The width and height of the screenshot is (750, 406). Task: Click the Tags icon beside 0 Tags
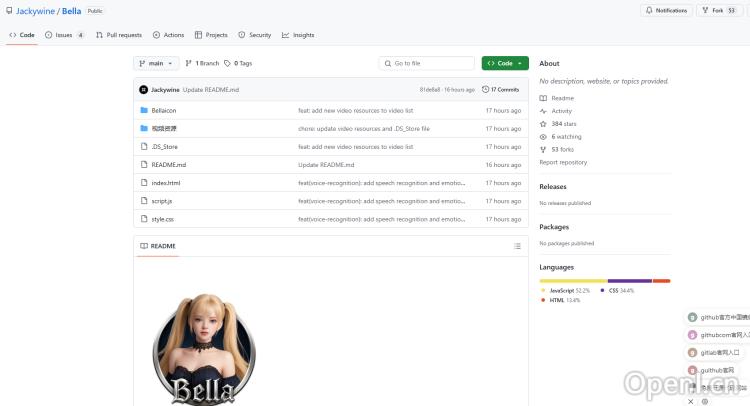(x=228, y=63)
